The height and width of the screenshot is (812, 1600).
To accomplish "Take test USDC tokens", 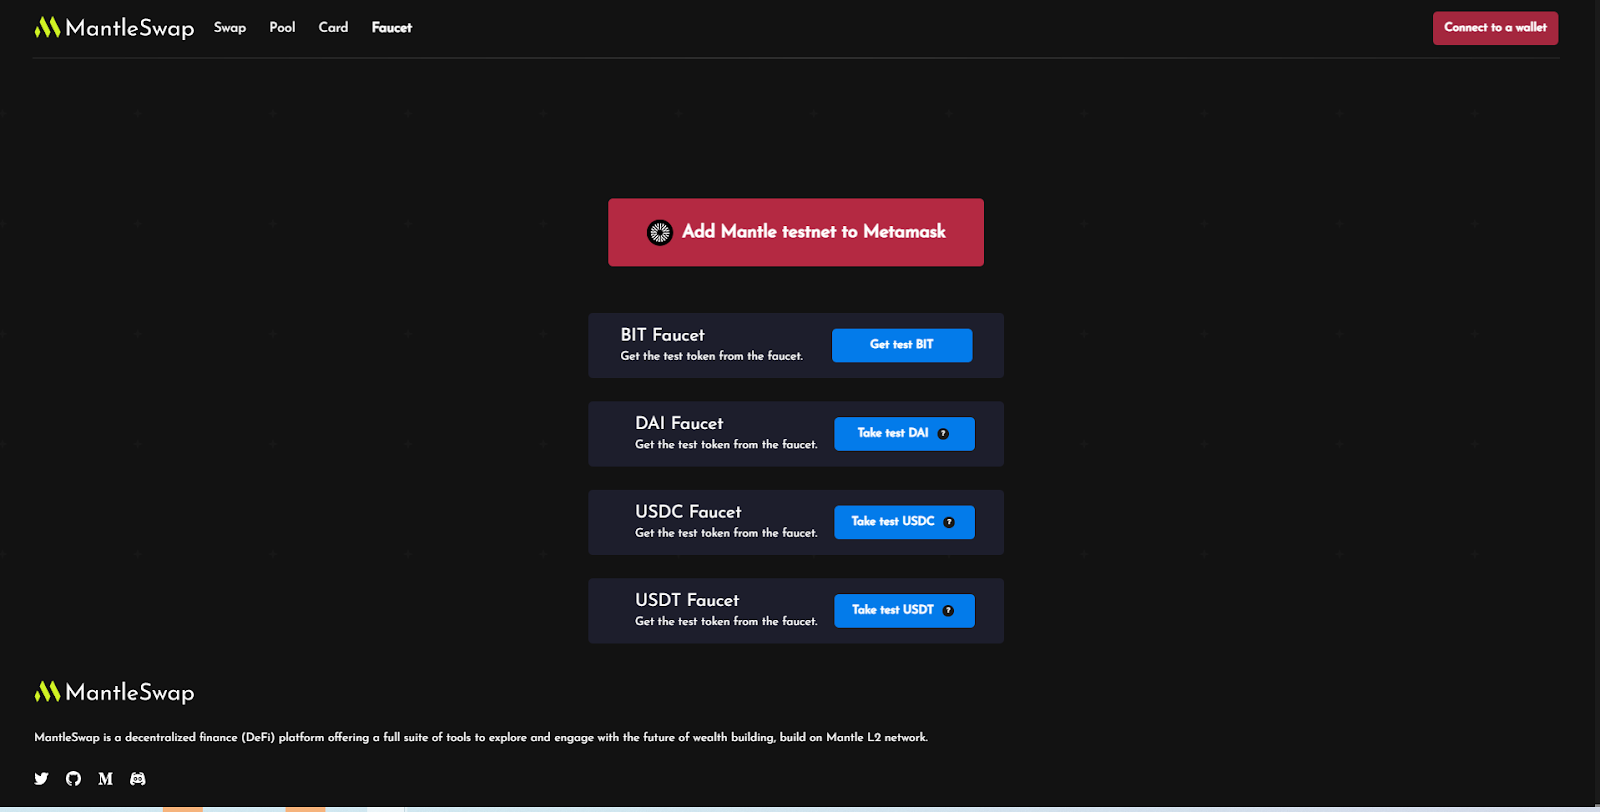I will (904, 522).
